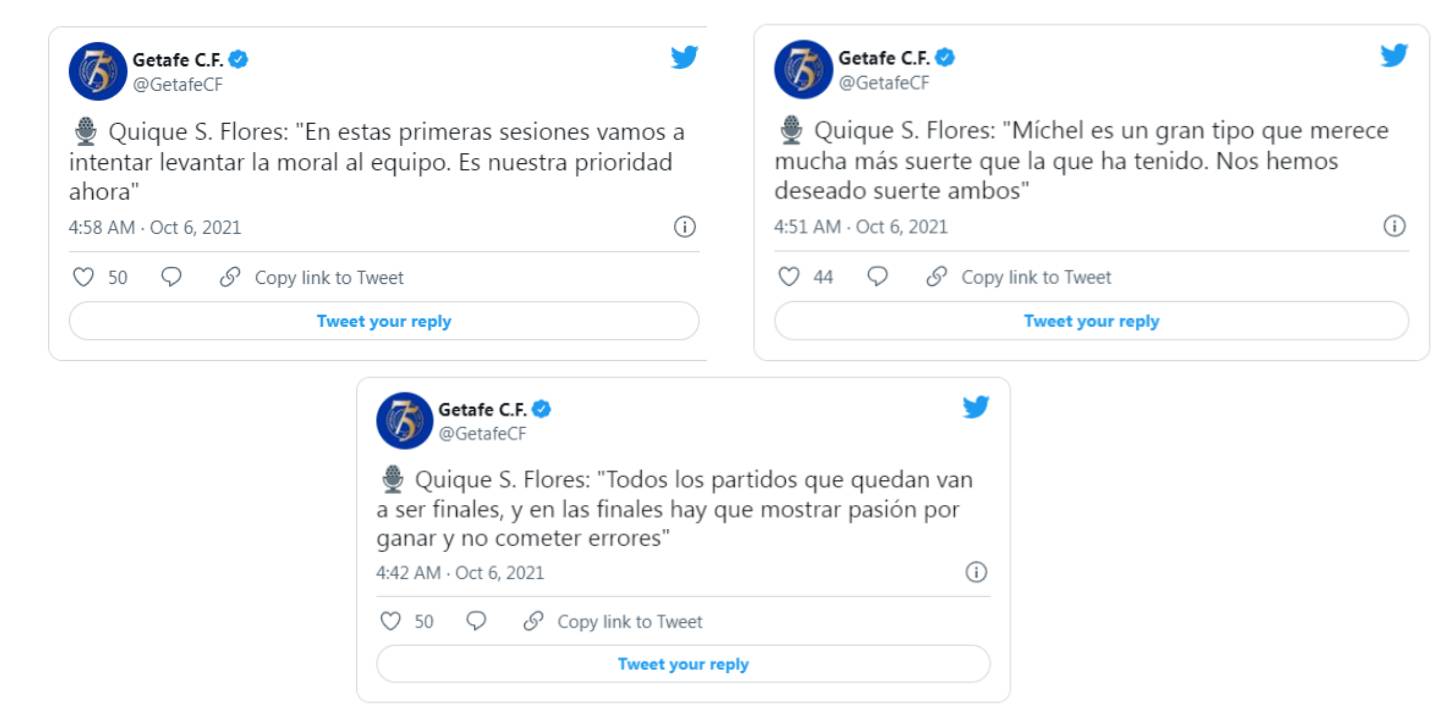Copy link to Tweet about levantar la moral
Image resolution: width=1440 pixels, height=720 pixels.
tap(312, 277)
